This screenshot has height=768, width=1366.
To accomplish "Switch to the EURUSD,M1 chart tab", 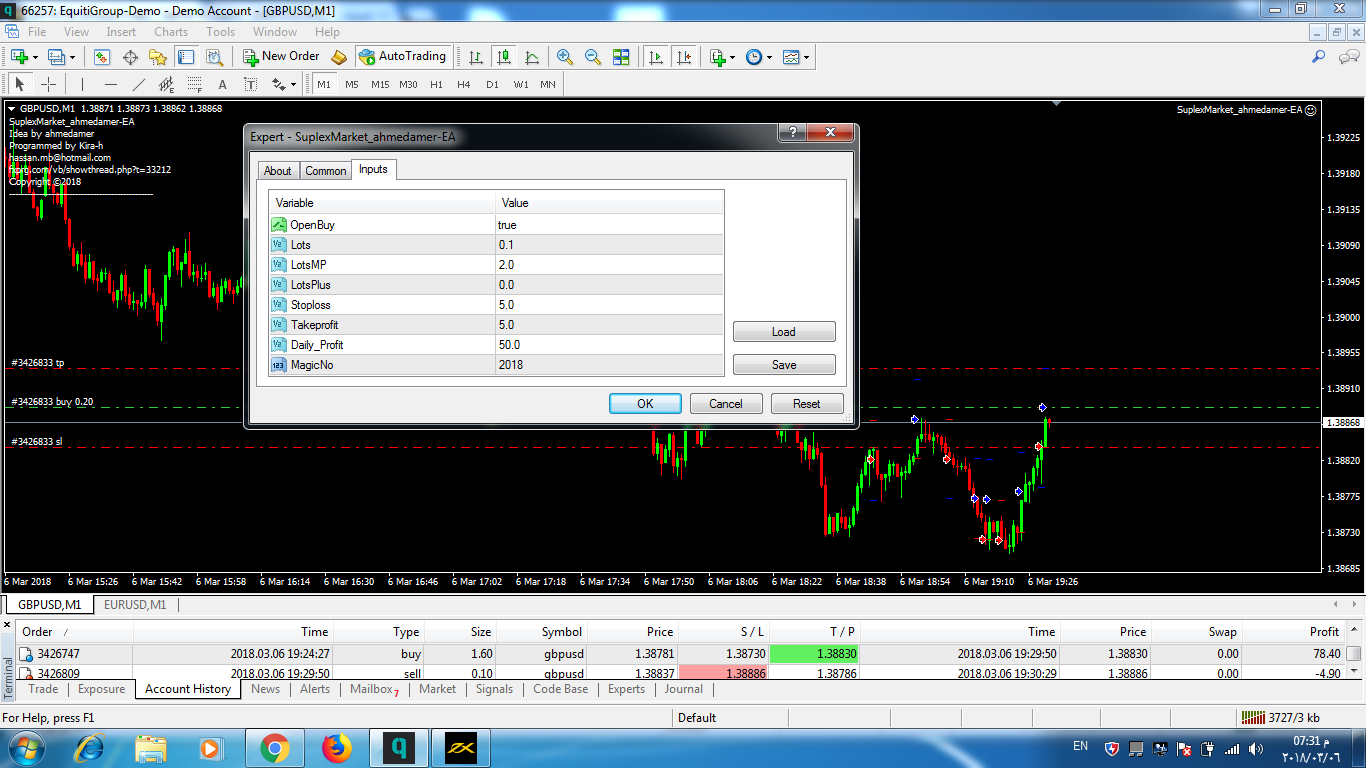I will tap(135, 604).
